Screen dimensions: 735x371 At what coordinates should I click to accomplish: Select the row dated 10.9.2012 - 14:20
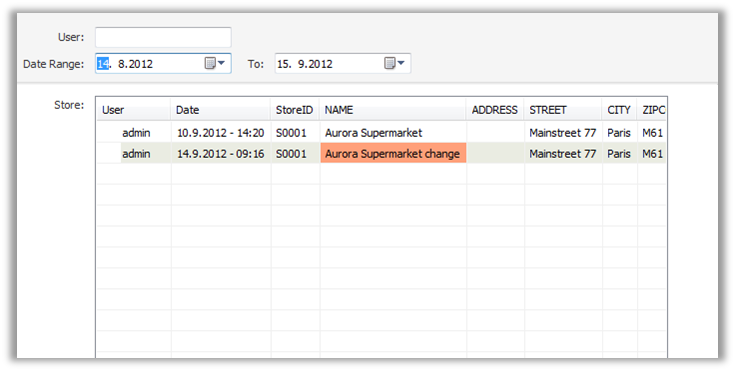pos(382,133)
